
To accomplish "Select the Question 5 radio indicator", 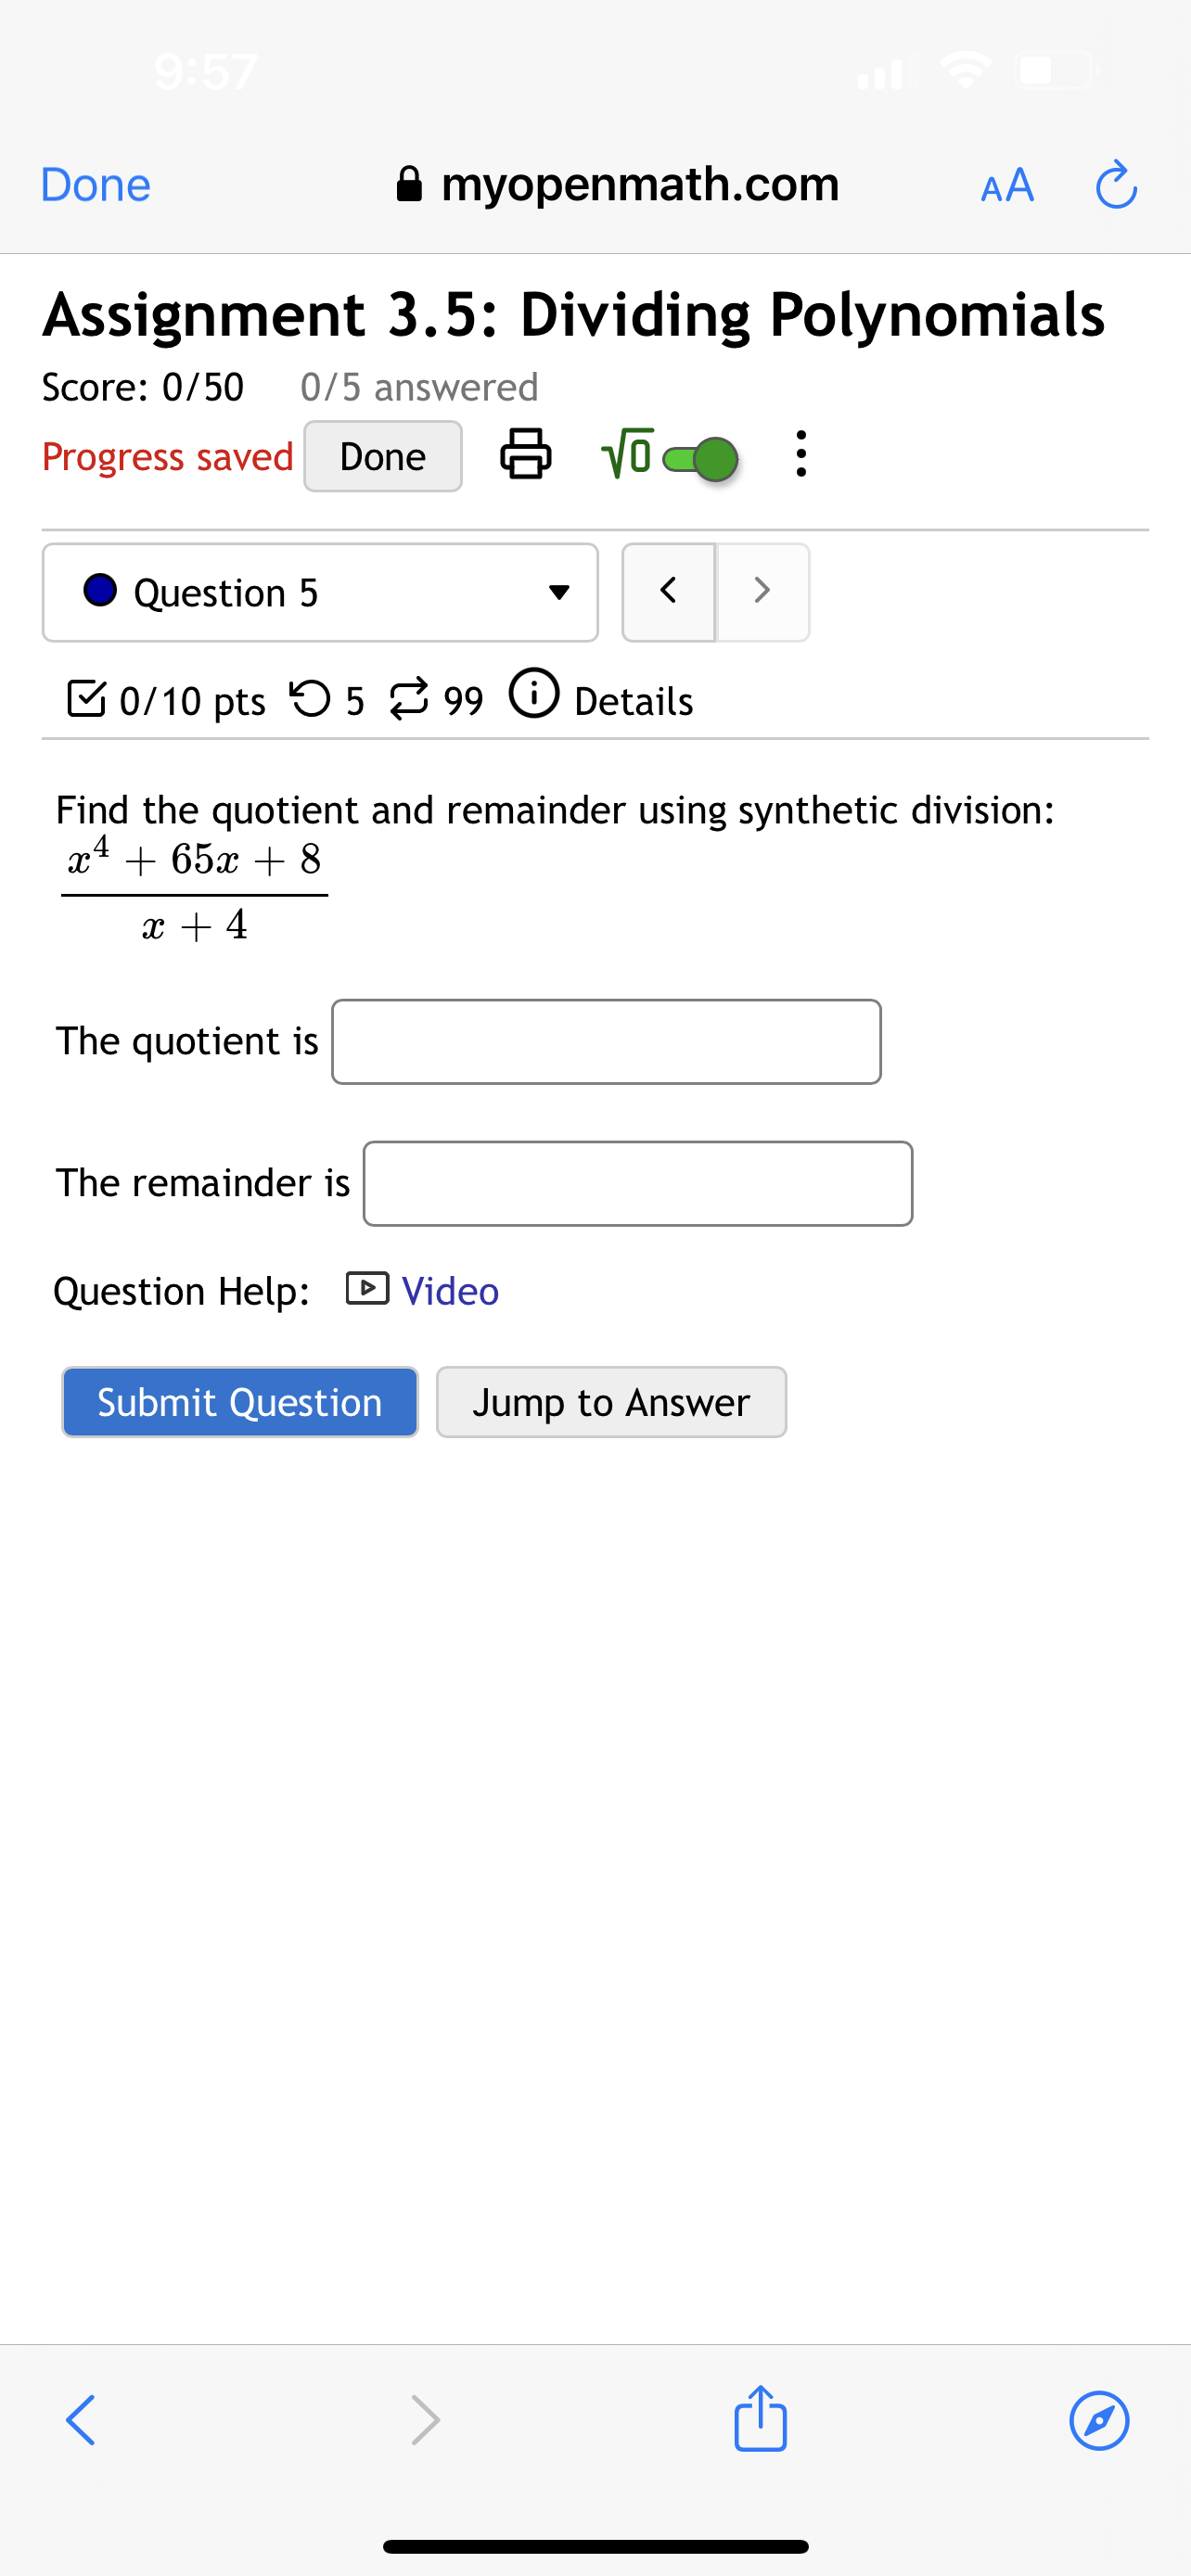I will pos(99,591).
